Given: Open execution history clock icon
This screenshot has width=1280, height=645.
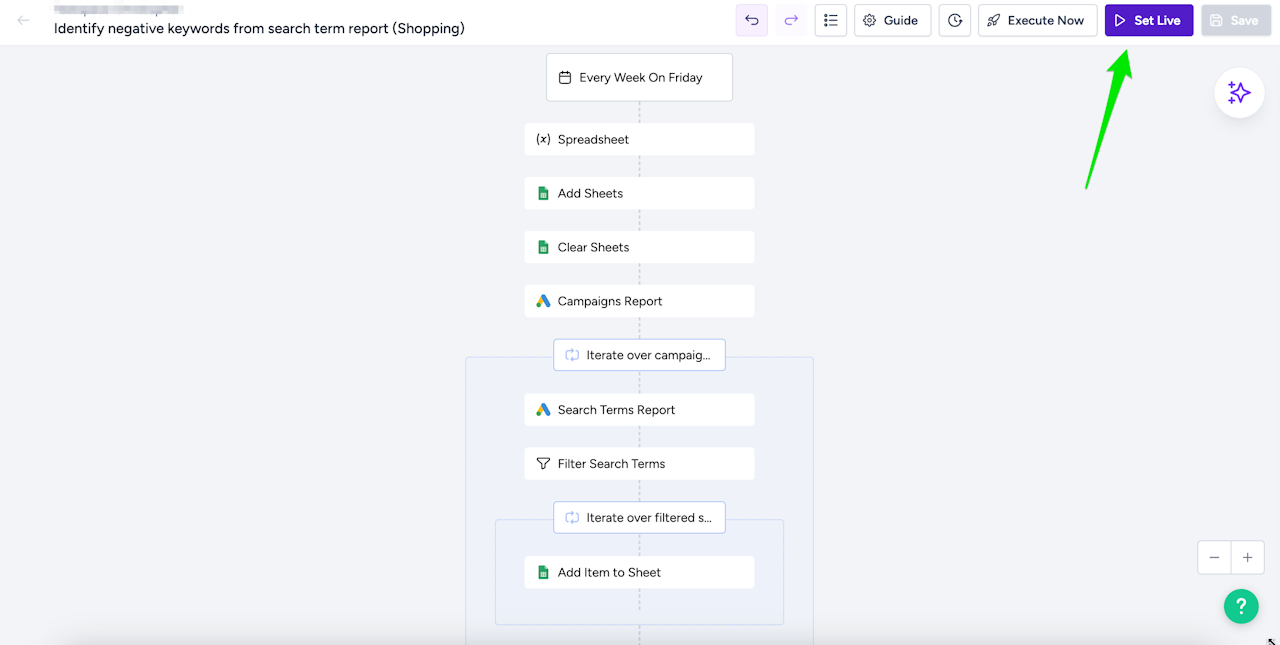Looking at the screenshot, I should click(955, 20).
